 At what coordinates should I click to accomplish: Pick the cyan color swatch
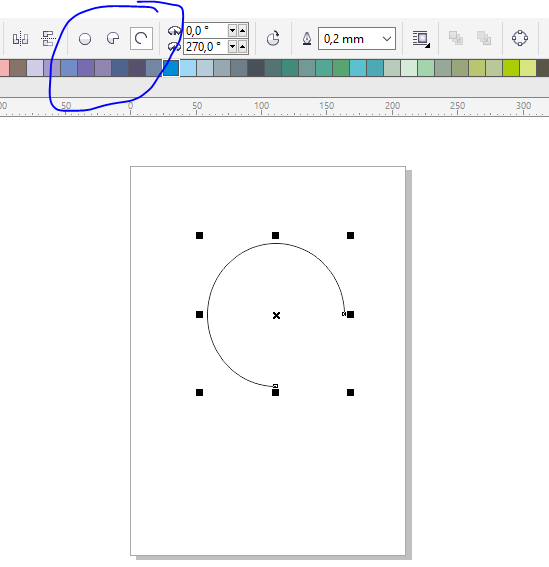click(x=358, y=68)
